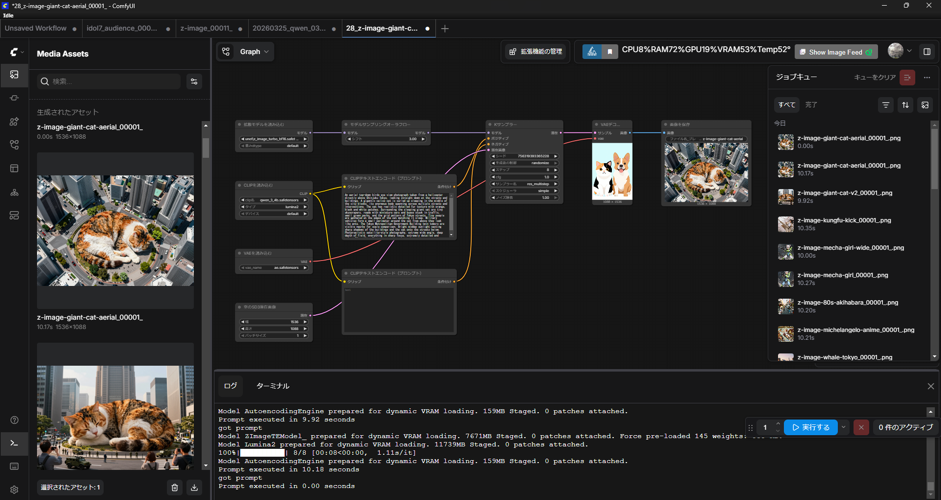Switch to the ターミナル tab
The height and width of the screenshot is (500, 941).
272,386
